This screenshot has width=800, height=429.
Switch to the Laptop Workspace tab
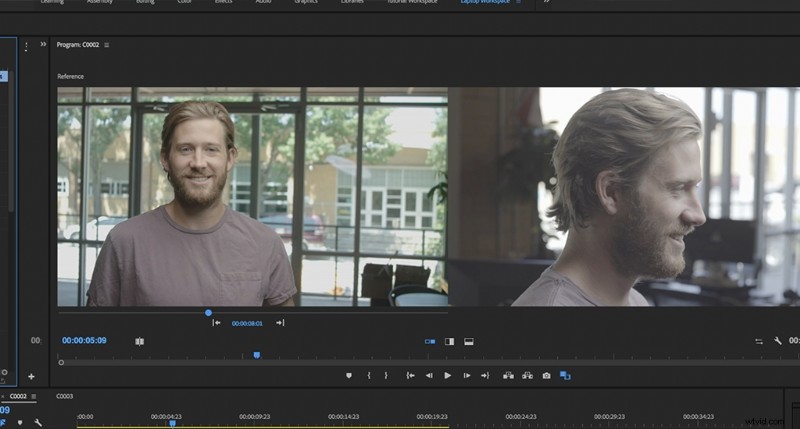(485, 2)
